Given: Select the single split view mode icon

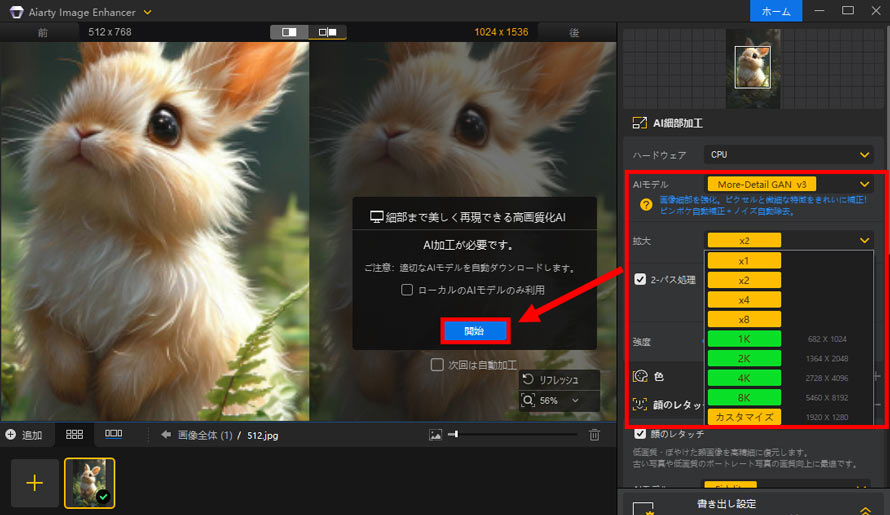Looking at the screenshot, I should tap(289, 32).
